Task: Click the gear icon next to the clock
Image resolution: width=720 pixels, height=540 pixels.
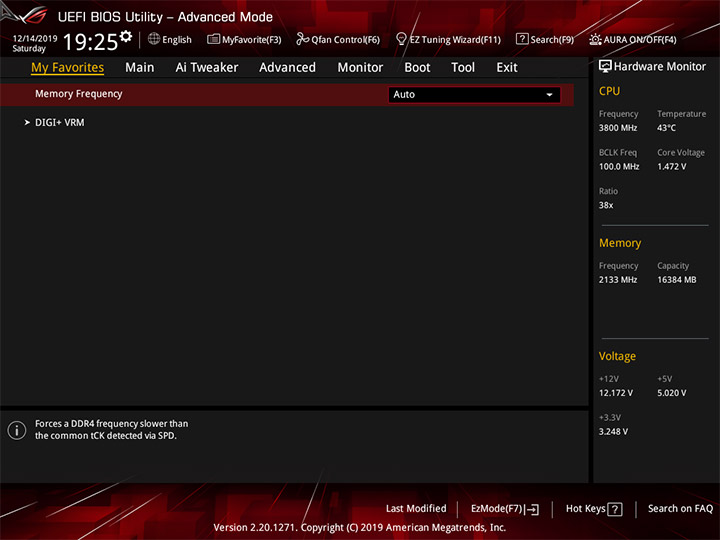Action: pyautogui.click(x=126, y=36)
